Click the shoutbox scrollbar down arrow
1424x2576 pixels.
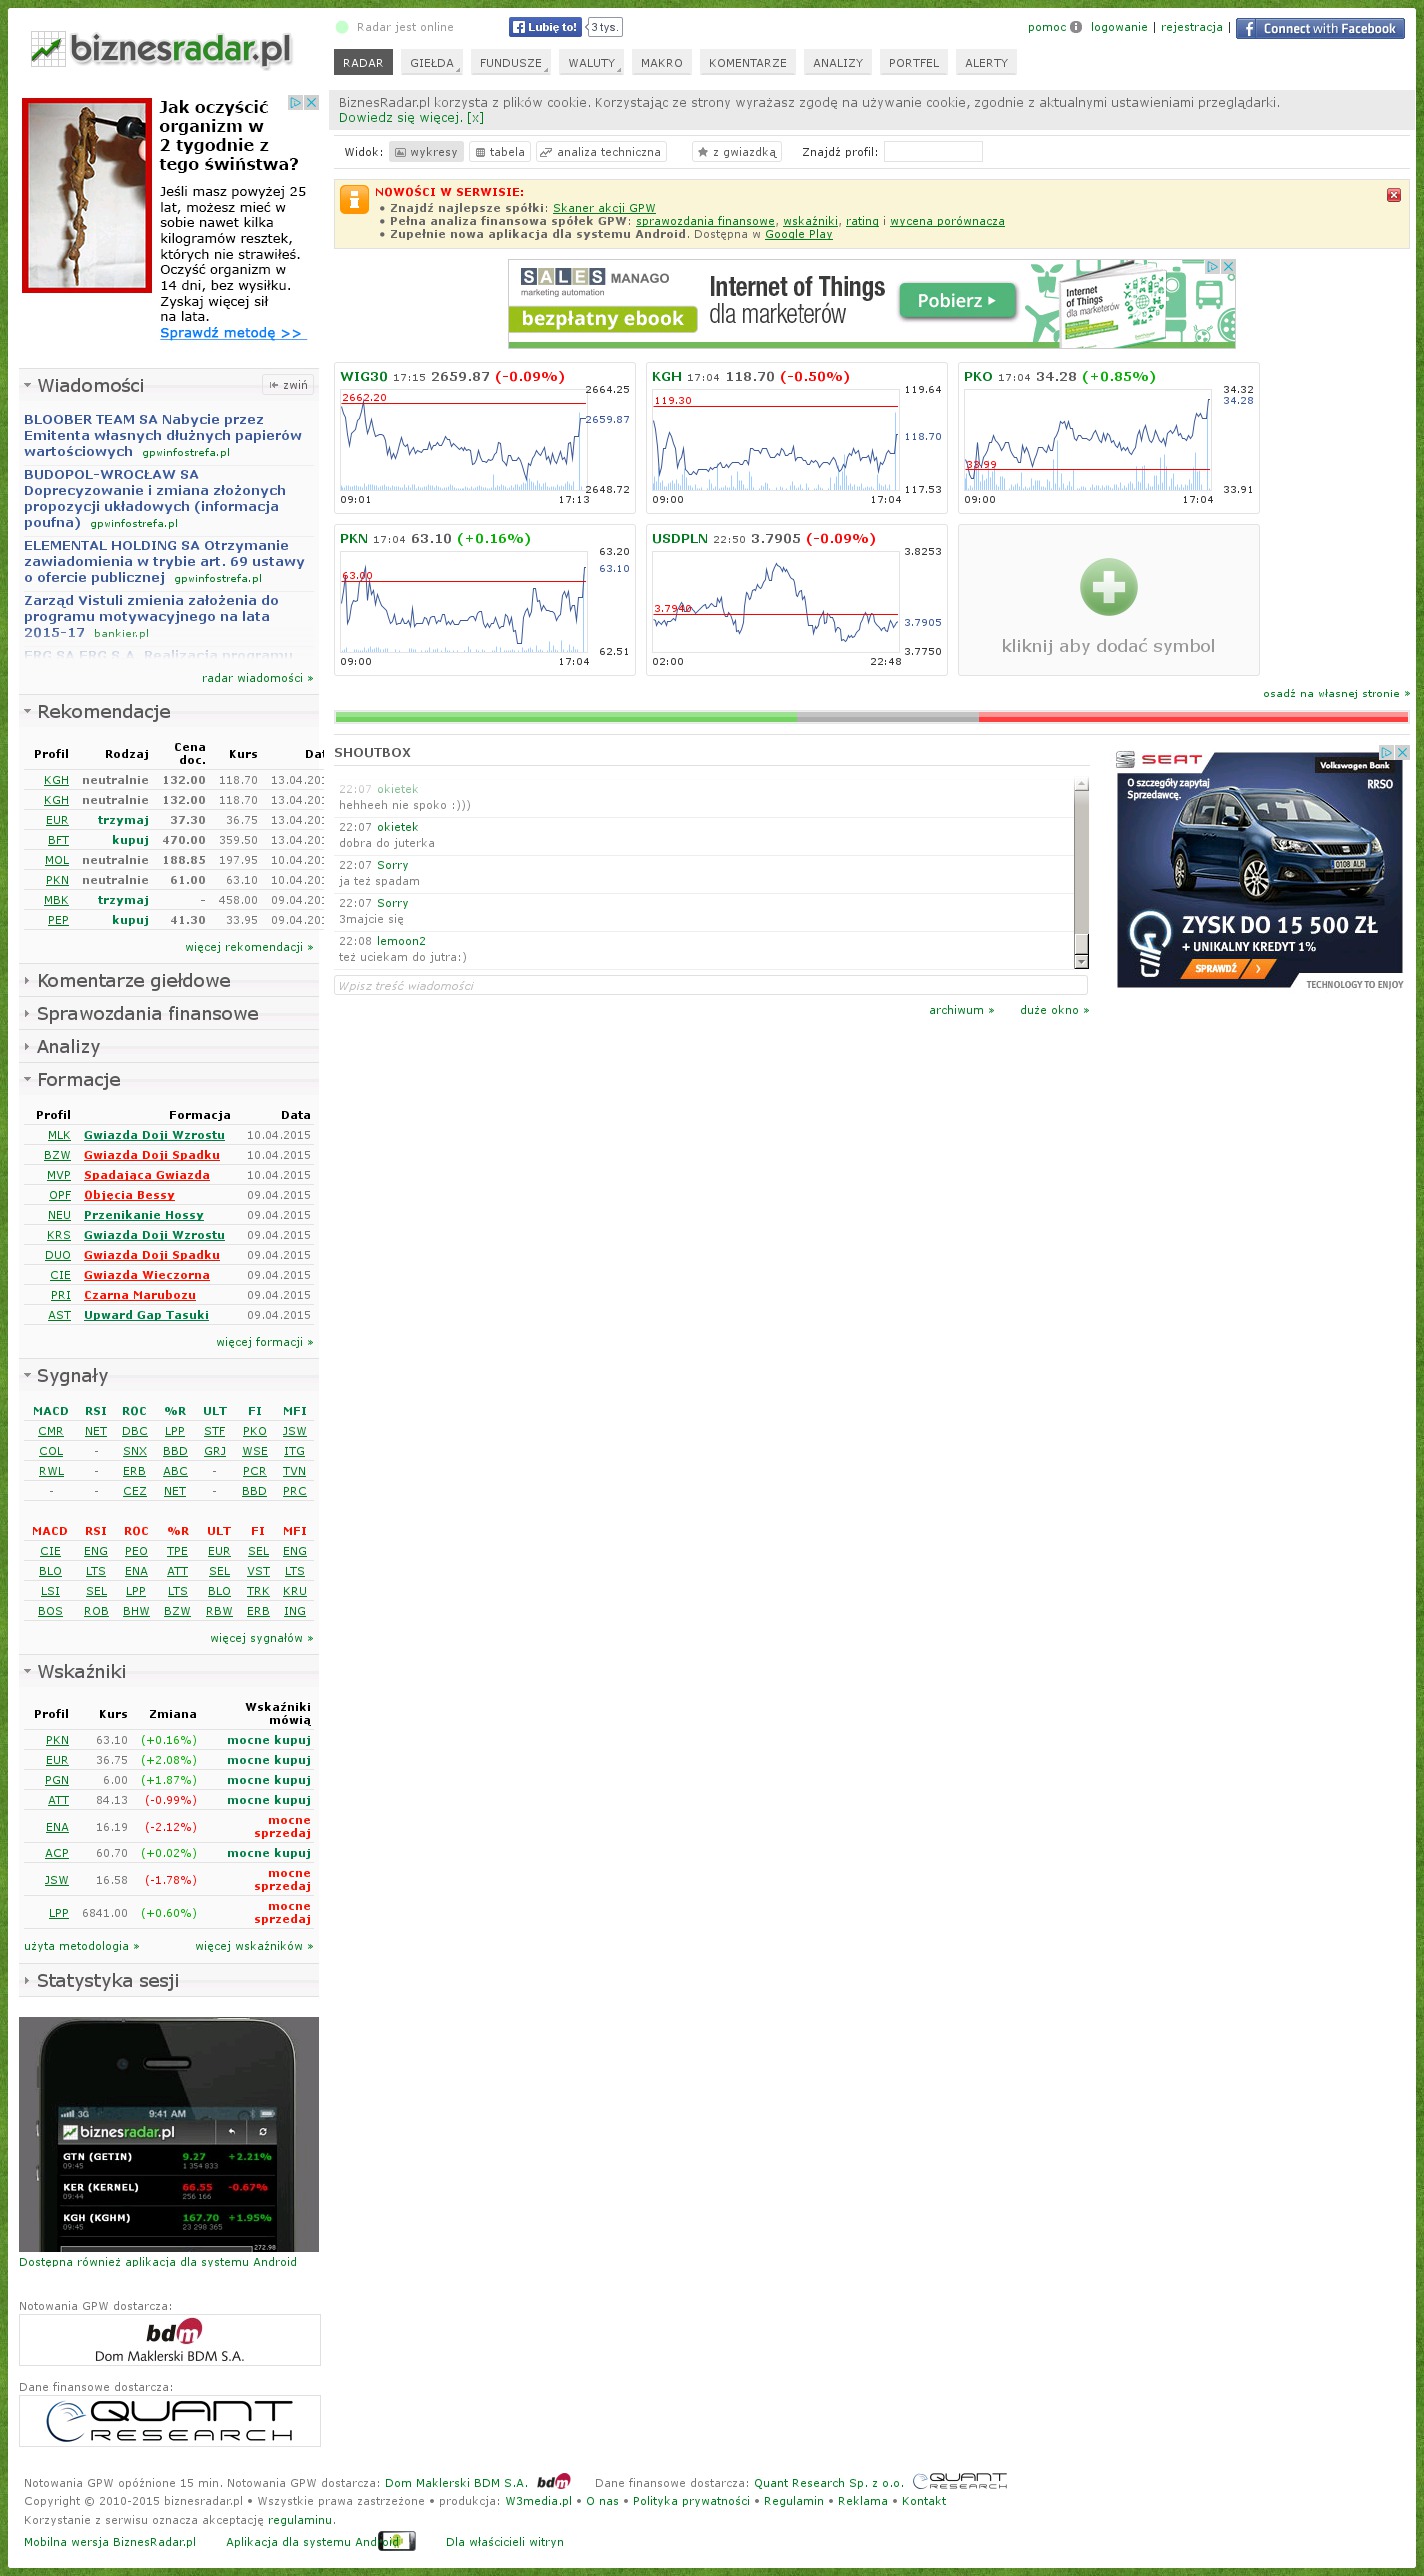click(x=1081, y=961)
